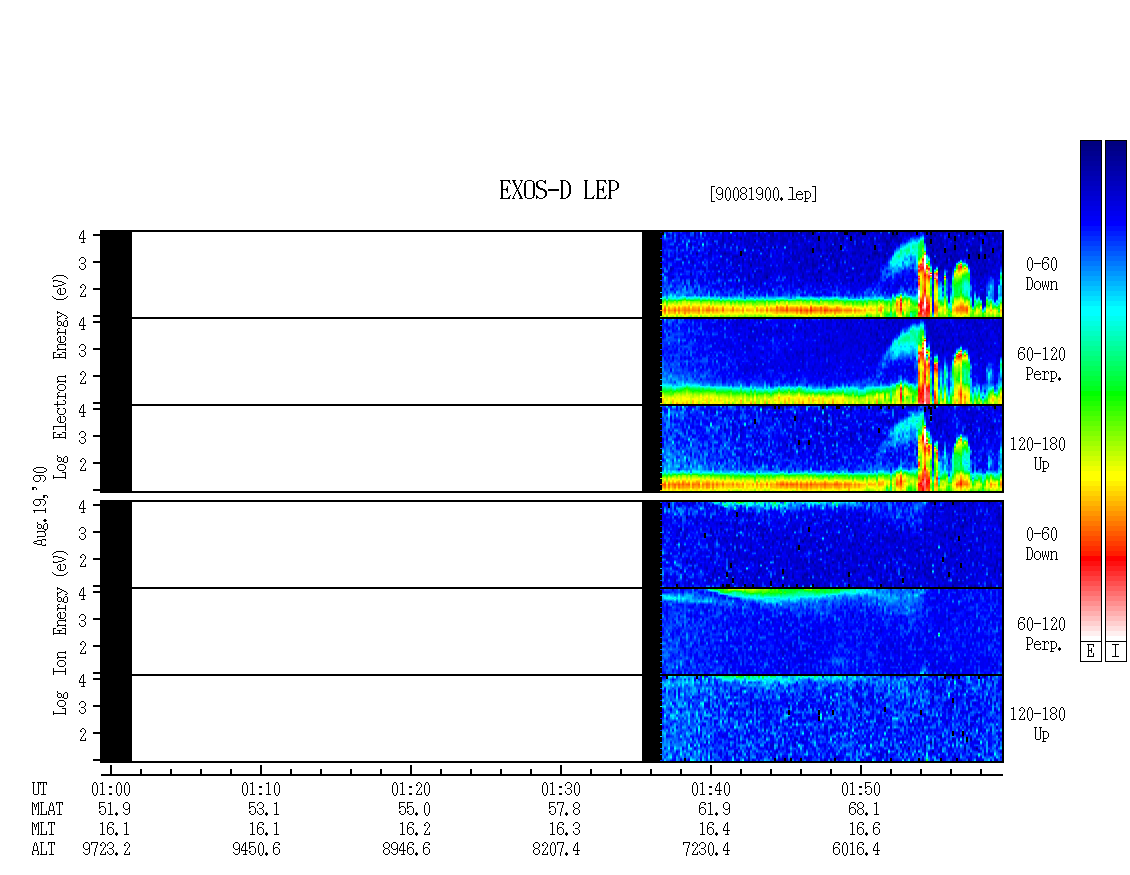The image size is (1130, 875).
Task: Click the MLAT value 55.0
Action: (x=414, y=809)
